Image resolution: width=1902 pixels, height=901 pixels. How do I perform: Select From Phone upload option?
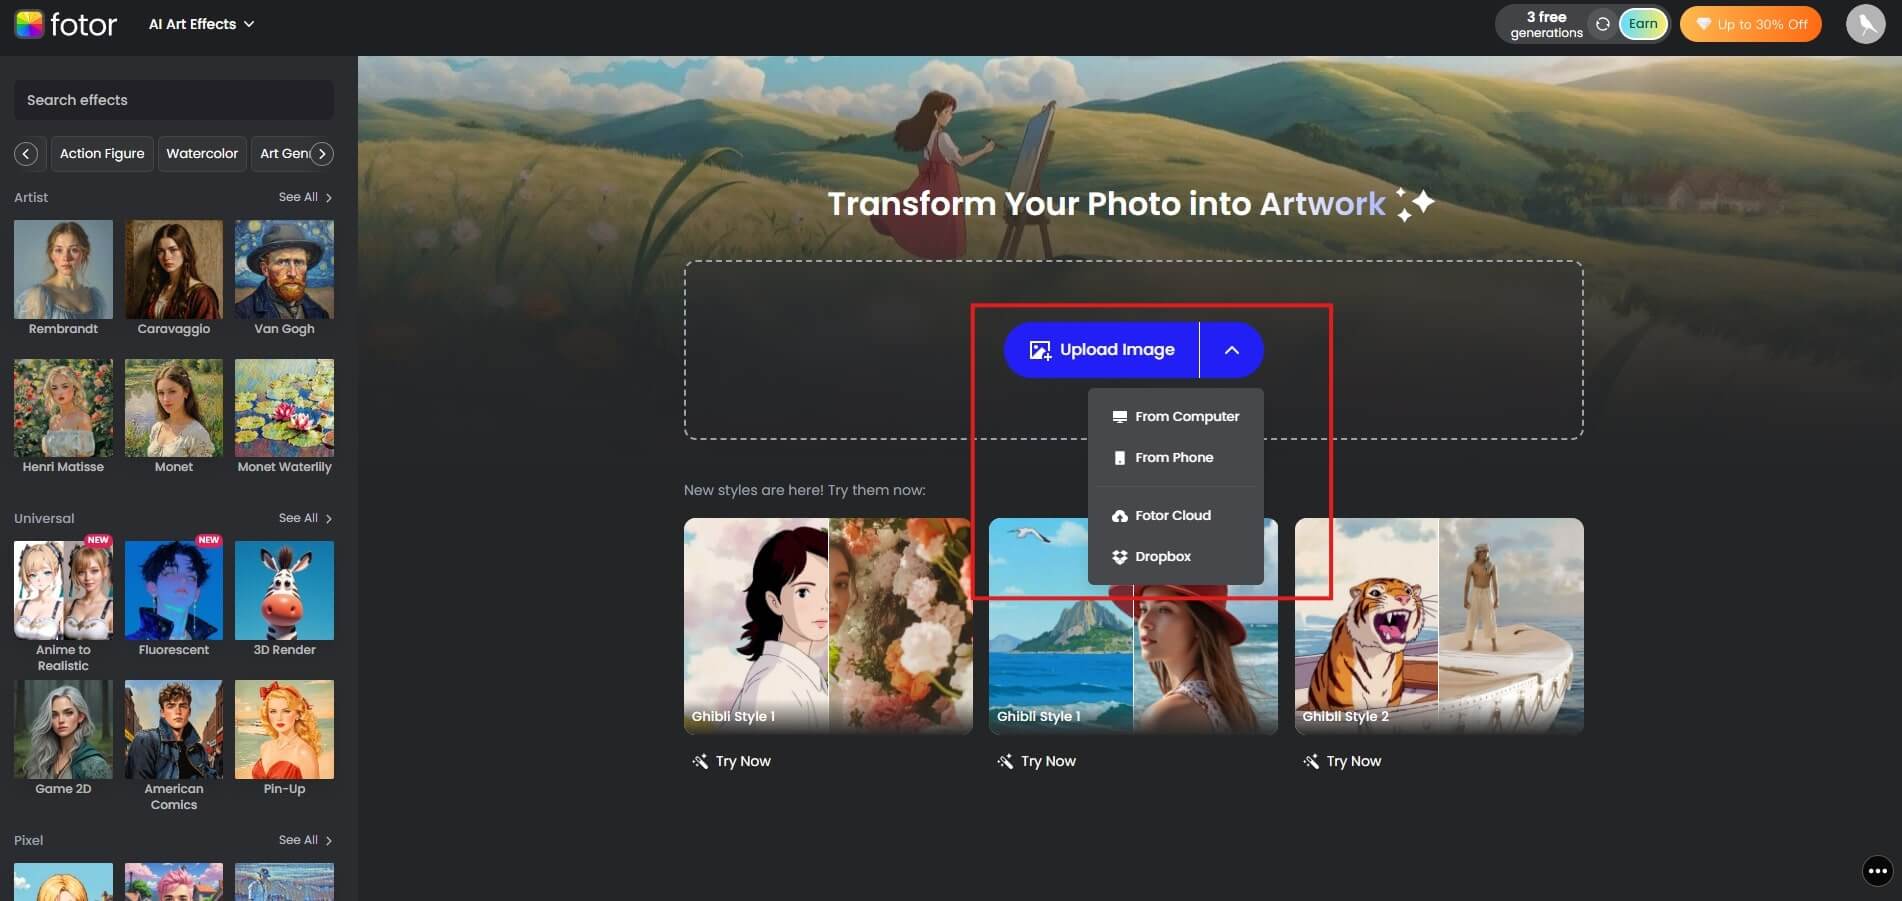(1176, 457)
